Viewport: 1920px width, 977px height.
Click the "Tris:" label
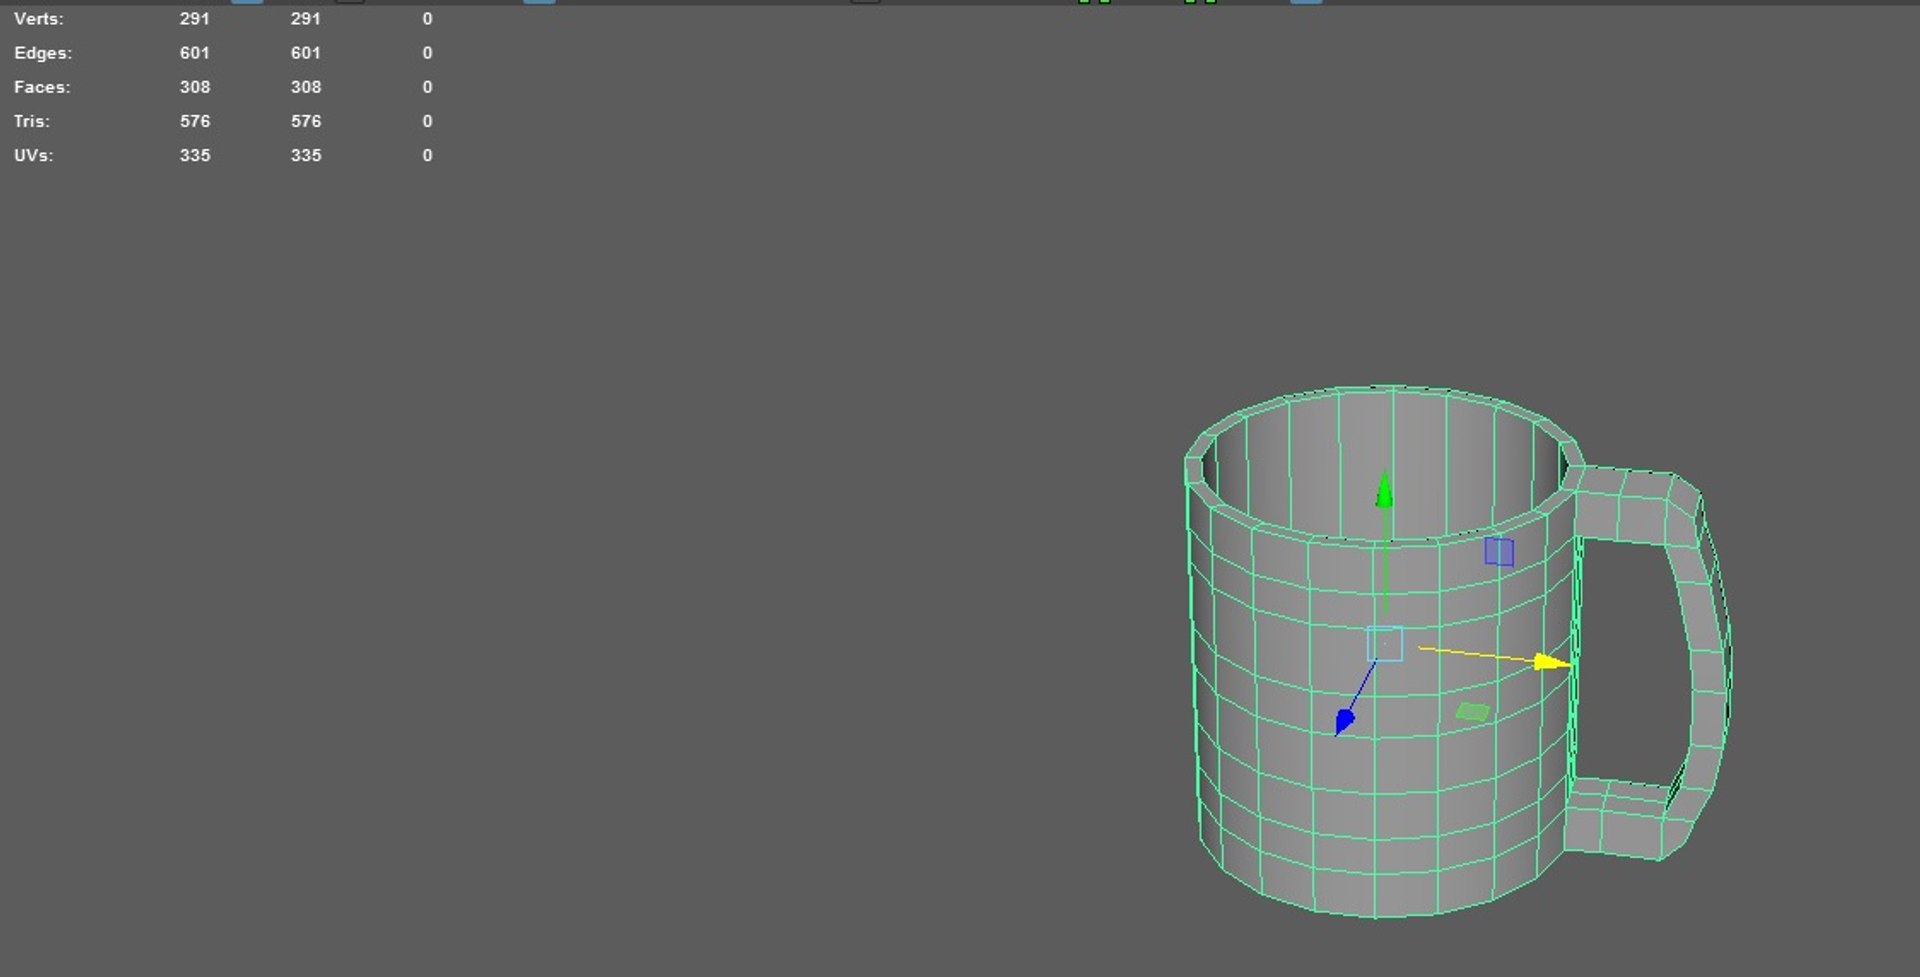32,121
